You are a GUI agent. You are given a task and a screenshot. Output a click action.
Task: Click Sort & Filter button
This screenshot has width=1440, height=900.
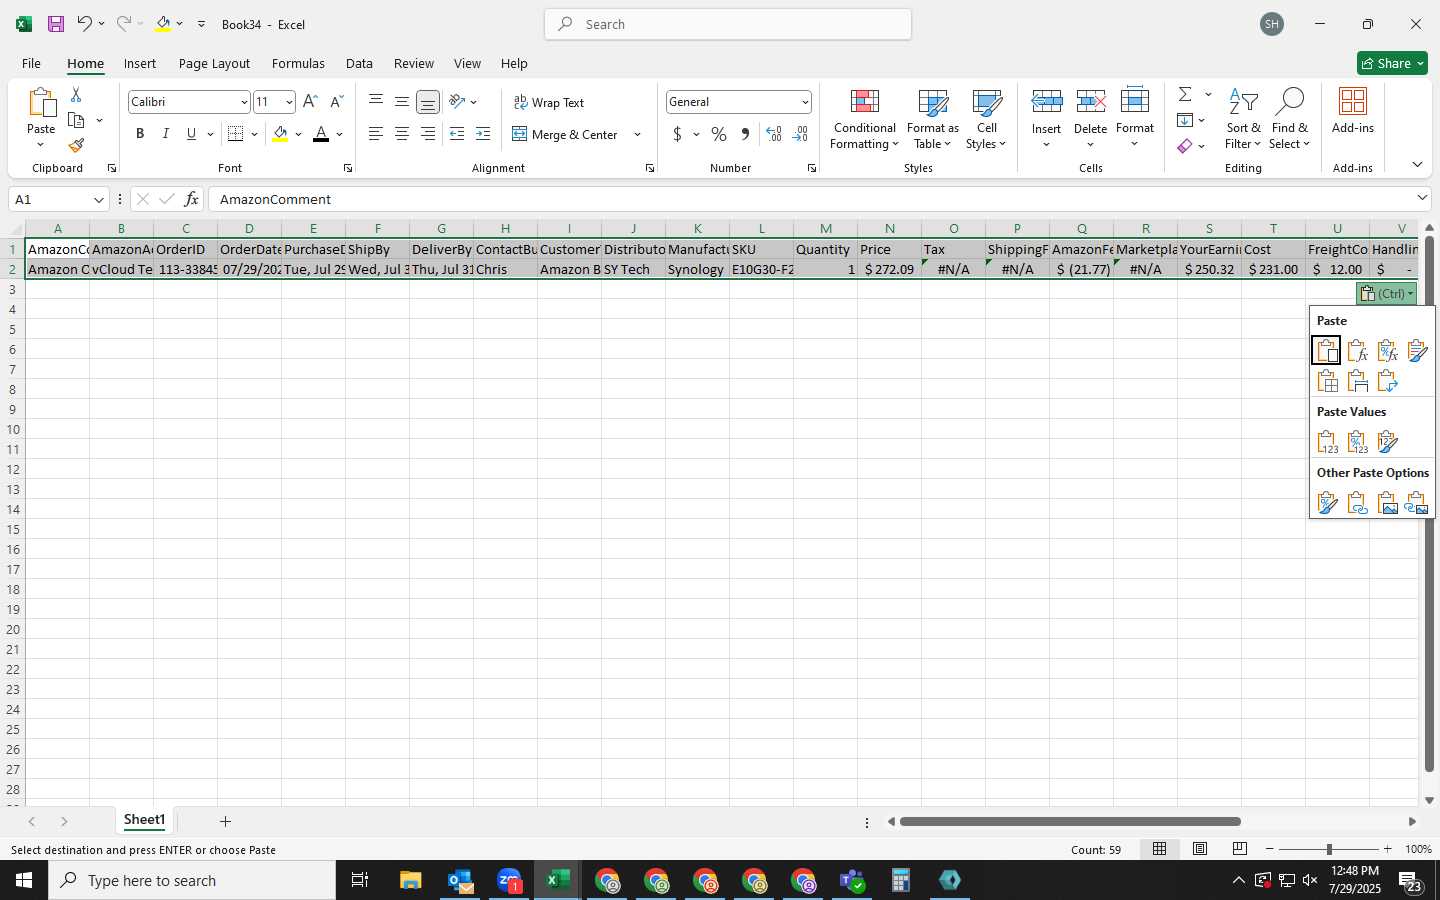[x=1243, y=120]
